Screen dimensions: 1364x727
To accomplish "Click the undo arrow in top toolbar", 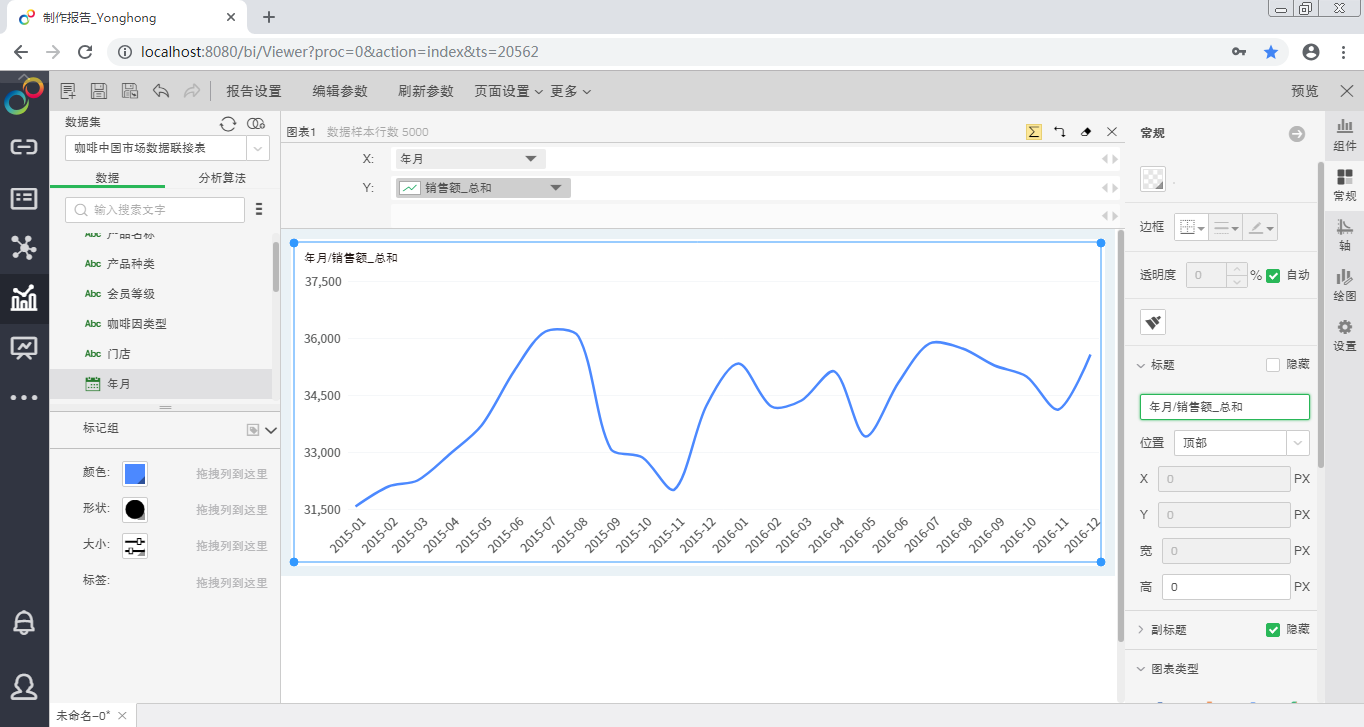I will (161, 91).
